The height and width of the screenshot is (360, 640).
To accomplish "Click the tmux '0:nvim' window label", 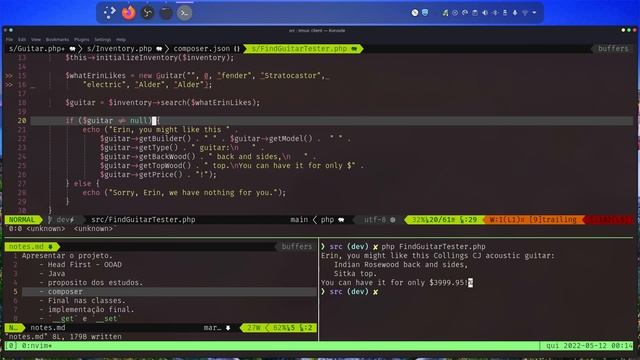I will [x=37, y=346].
